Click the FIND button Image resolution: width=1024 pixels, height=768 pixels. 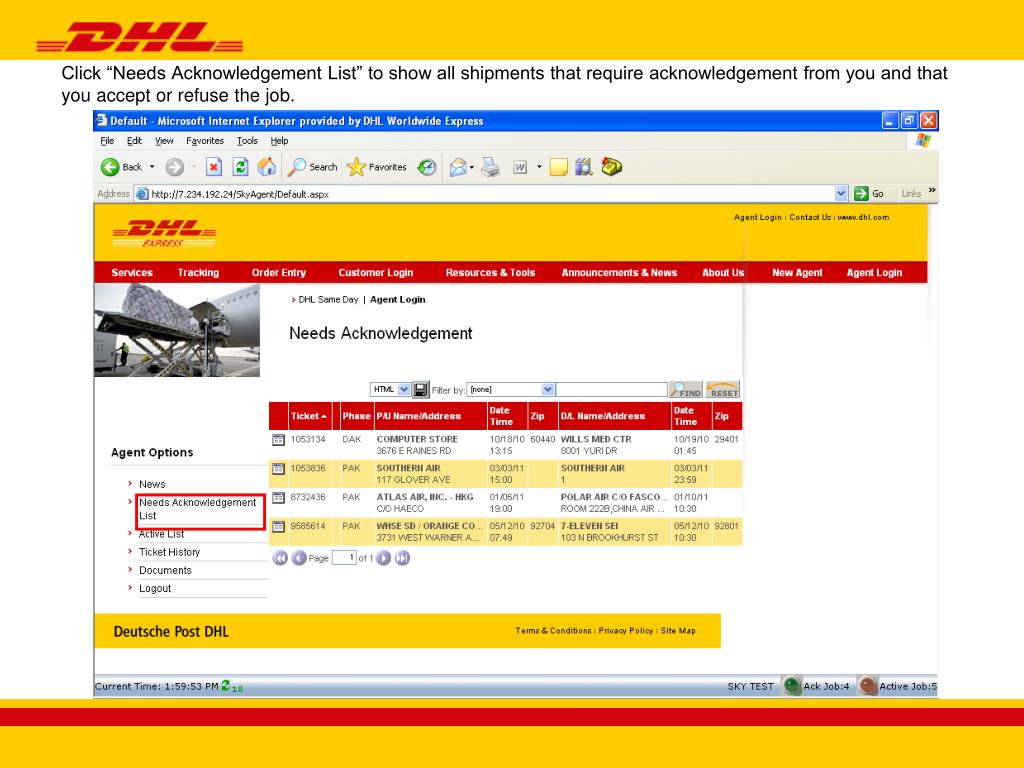coord(686,390)
